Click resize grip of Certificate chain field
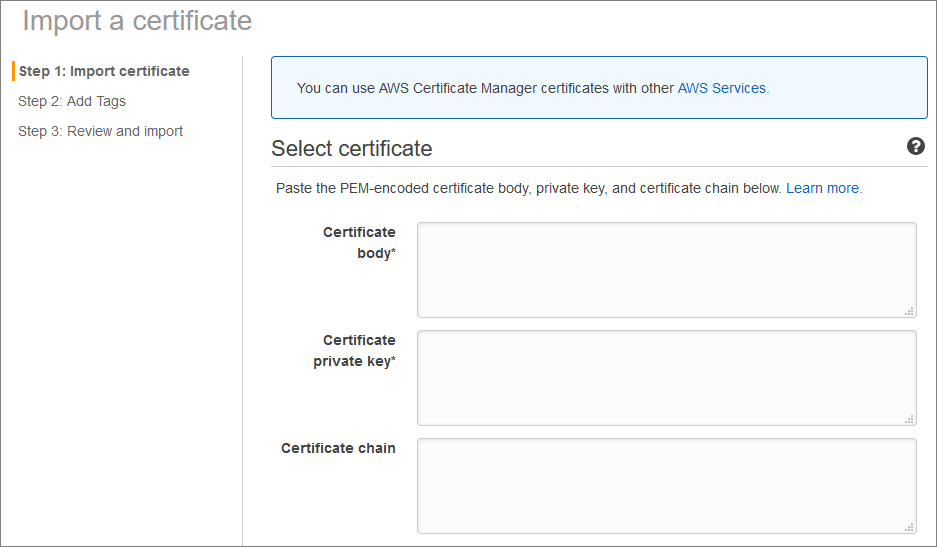 coord(909,527)
